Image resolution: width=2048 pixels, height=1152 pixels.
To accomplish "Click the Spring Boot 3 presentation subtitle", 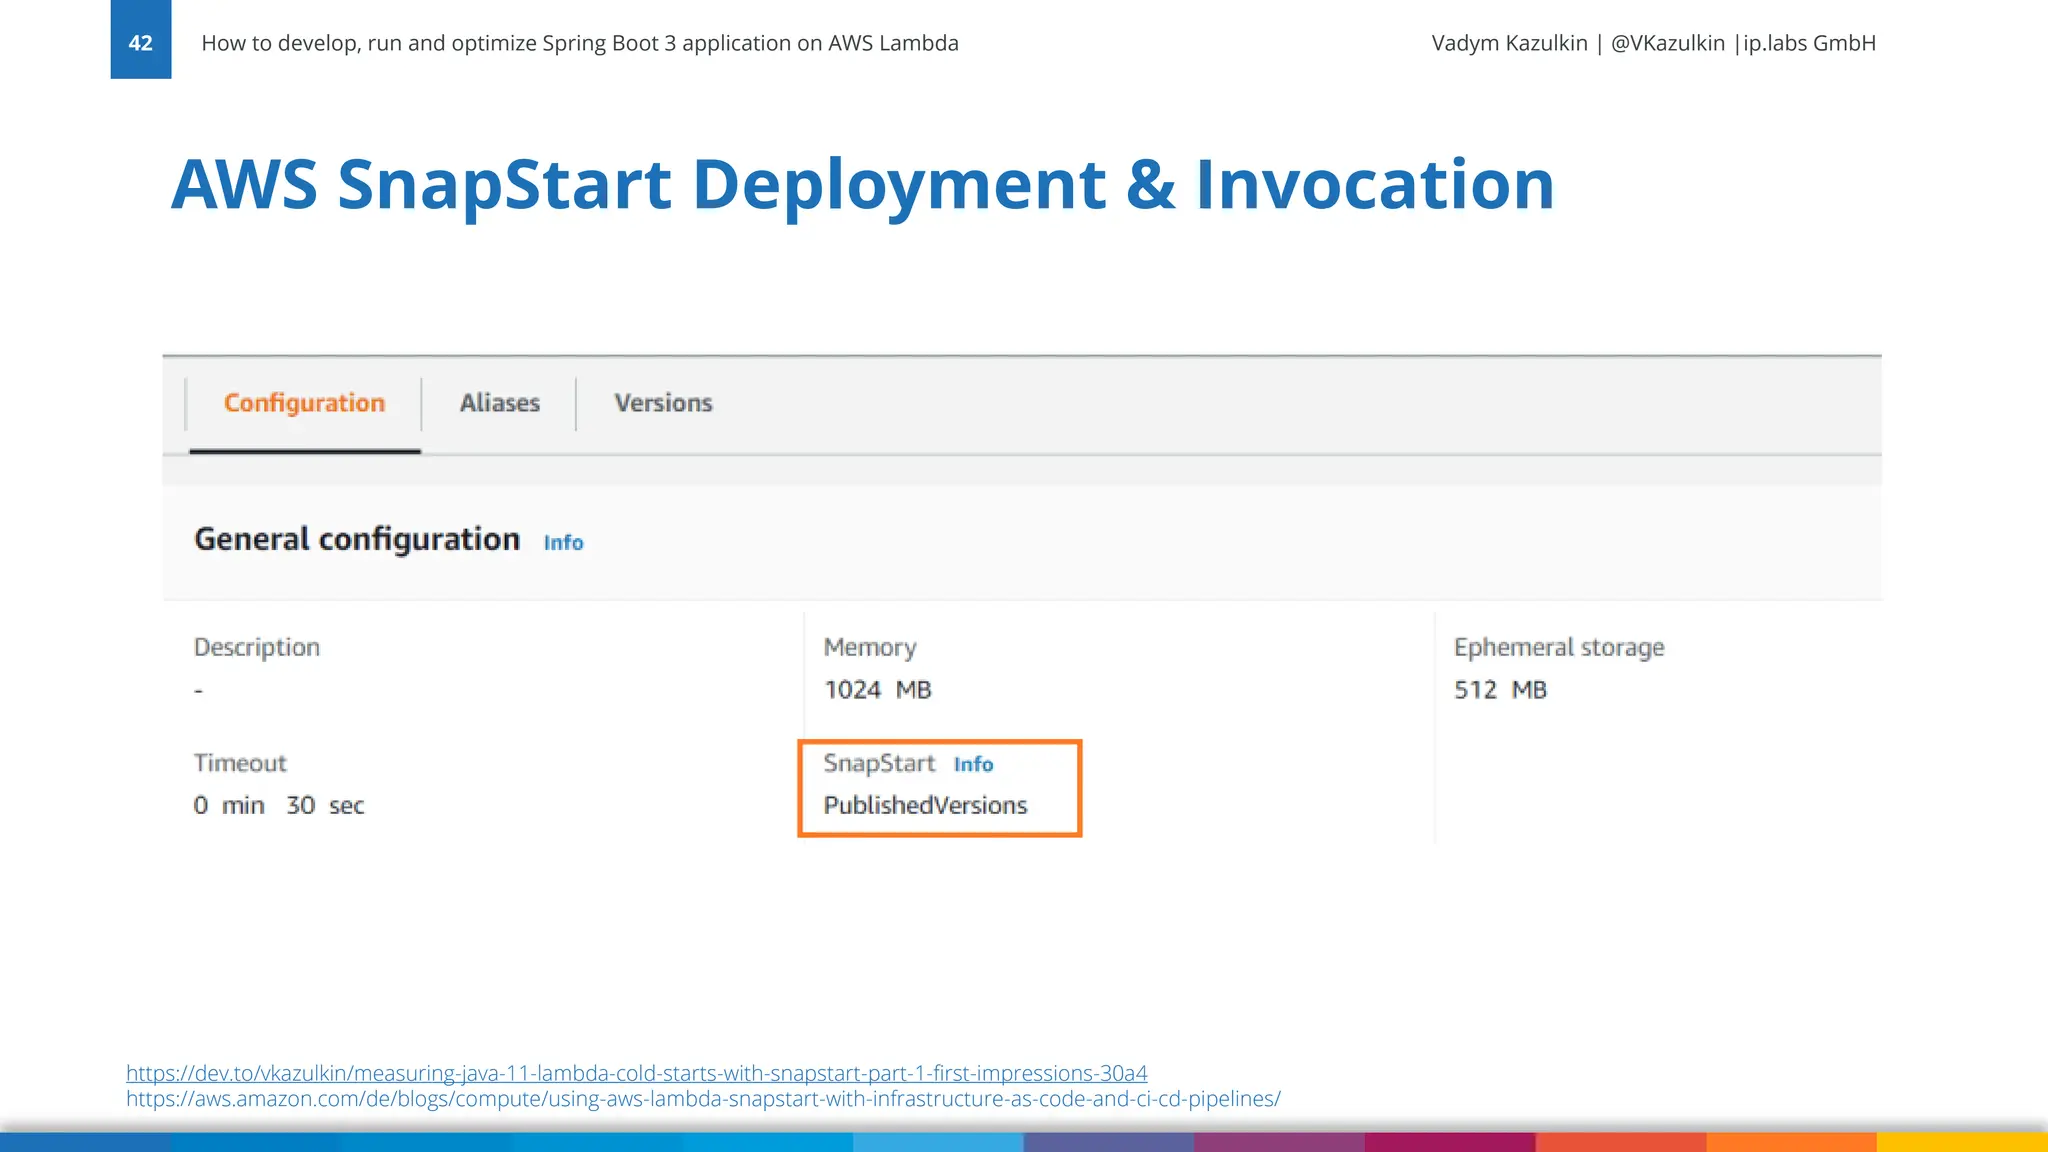I will tap(579, 43).
